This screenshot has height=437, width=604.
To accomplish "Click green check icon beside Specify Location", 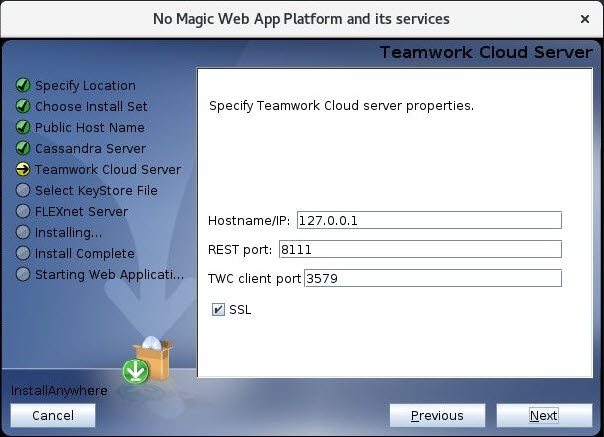I will pos(23,85).
